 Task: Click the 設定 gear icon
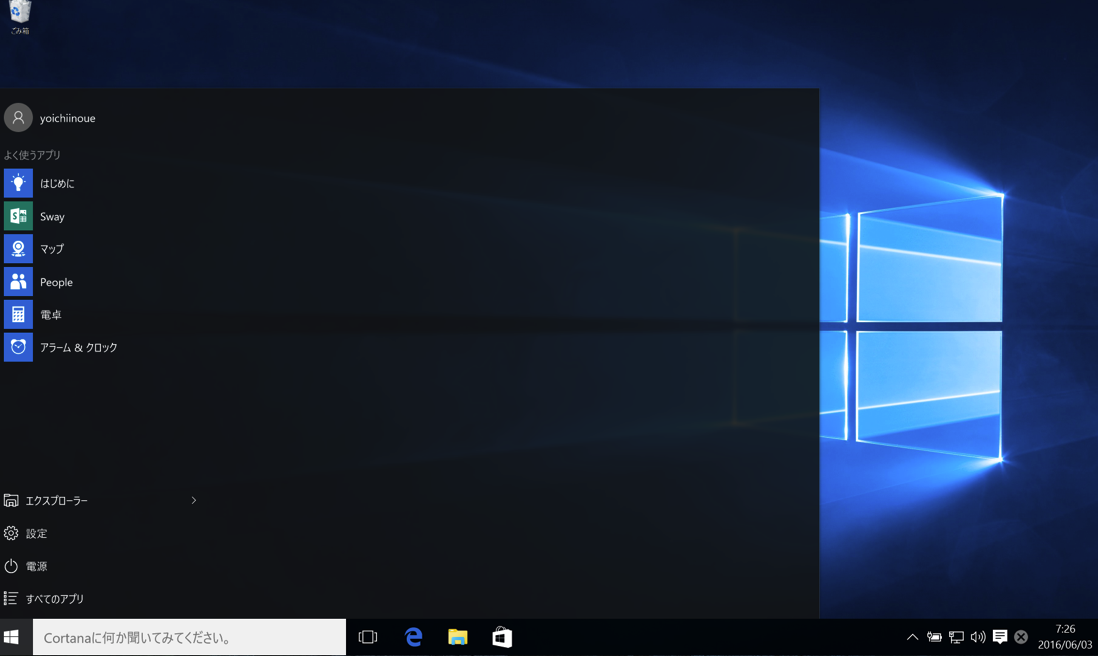(x=11, y=533)
